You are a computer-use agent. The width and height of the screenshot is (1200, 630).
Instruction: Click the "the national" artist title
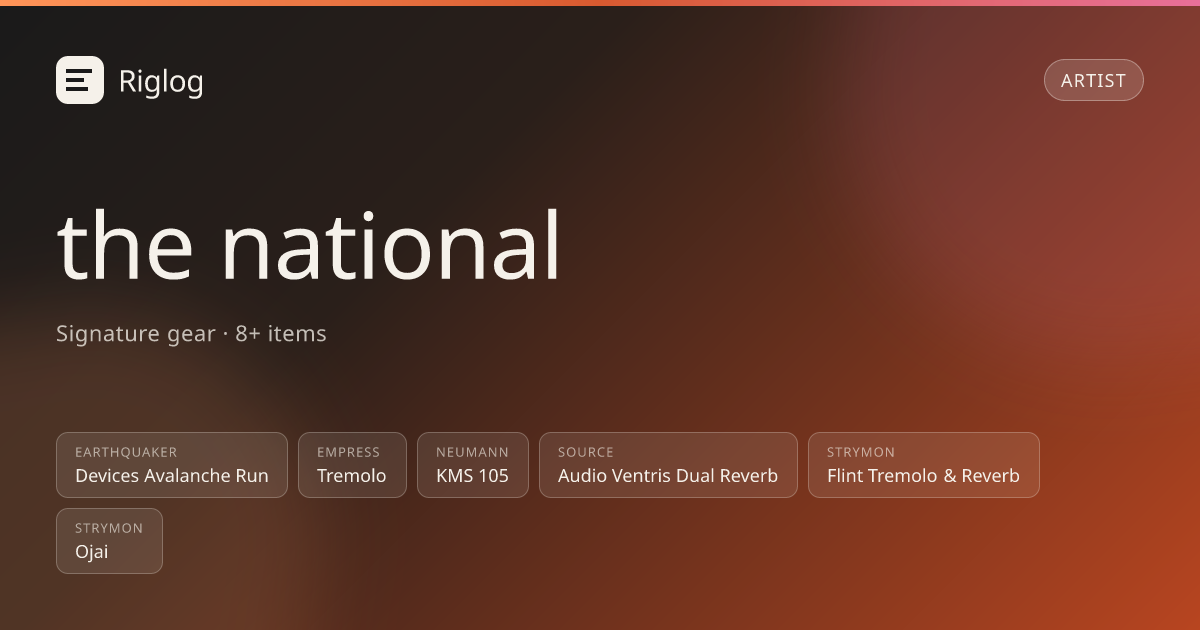(x=309, y=246)
